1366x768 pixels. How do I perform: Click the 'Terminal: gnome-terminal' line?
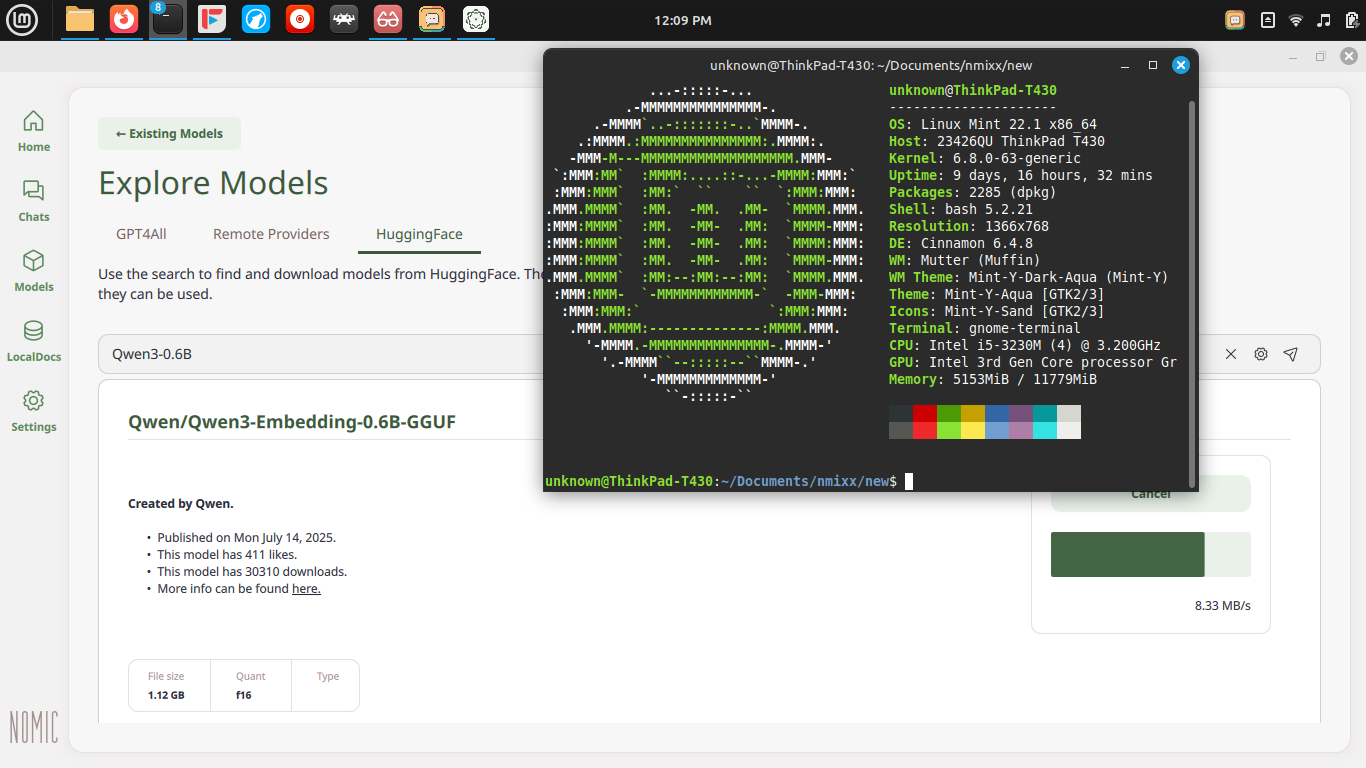tap(985, 328)
